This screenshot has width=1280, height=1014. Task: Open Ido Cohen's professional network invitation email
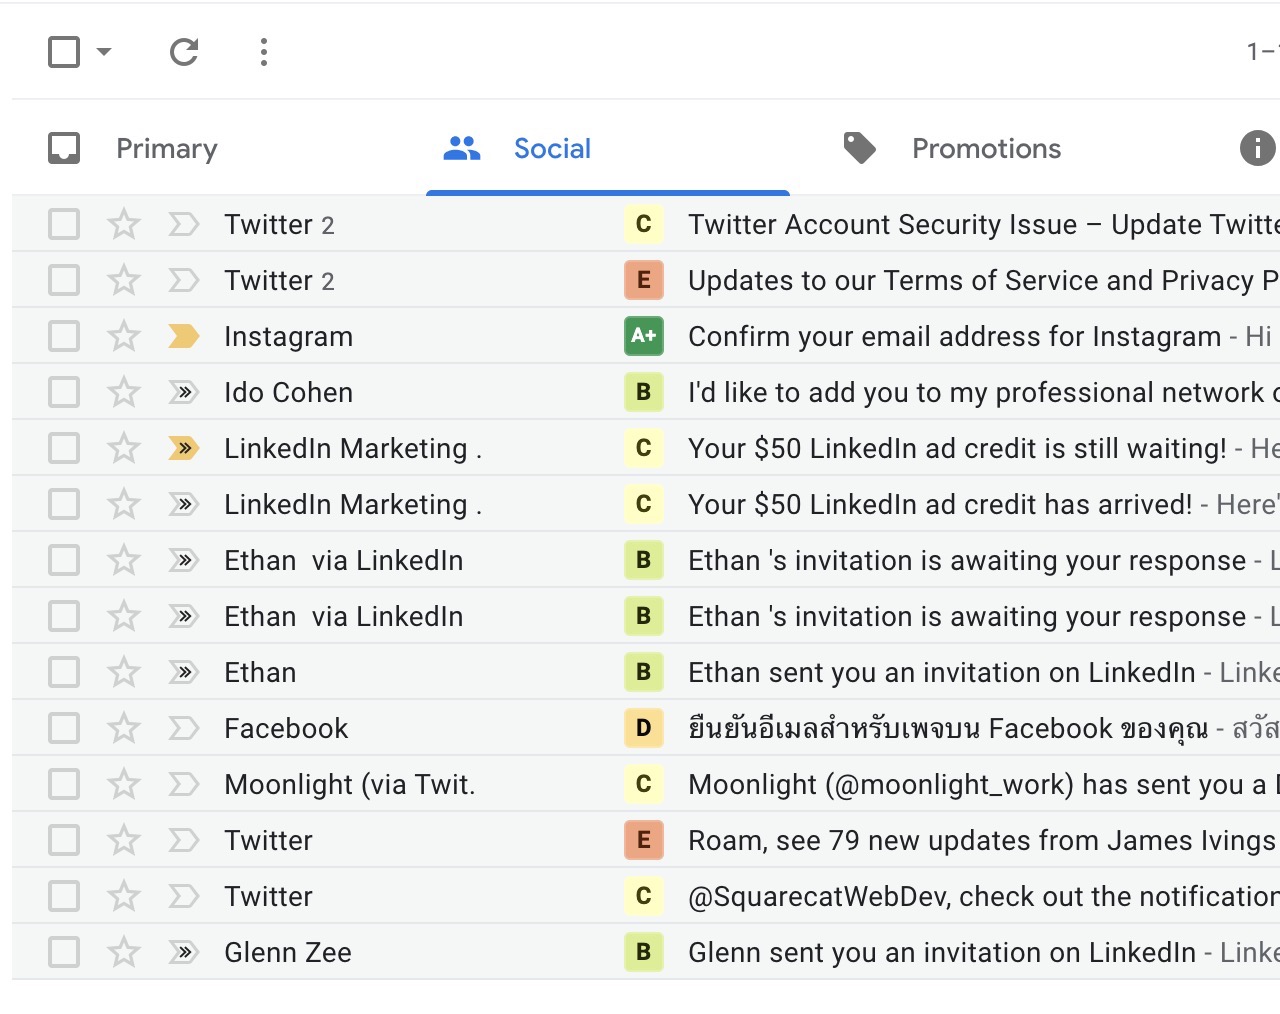[x=646, y=392]
